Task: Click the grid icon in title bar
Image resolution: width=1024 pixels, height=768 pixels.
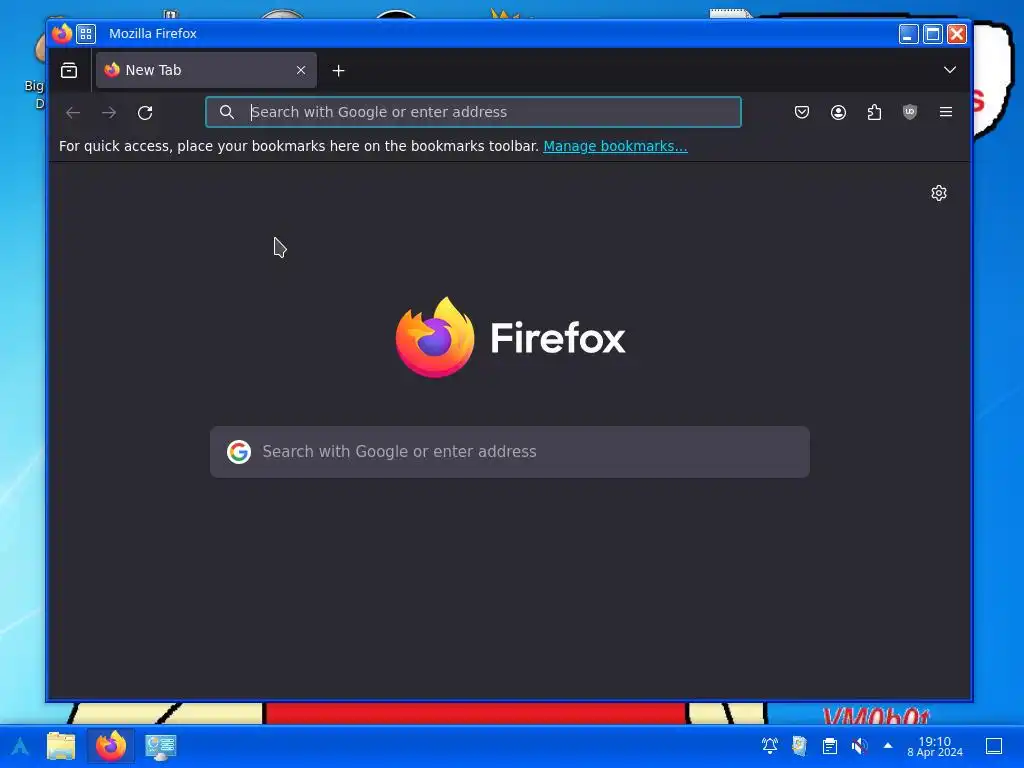Action: pos(86,33)
